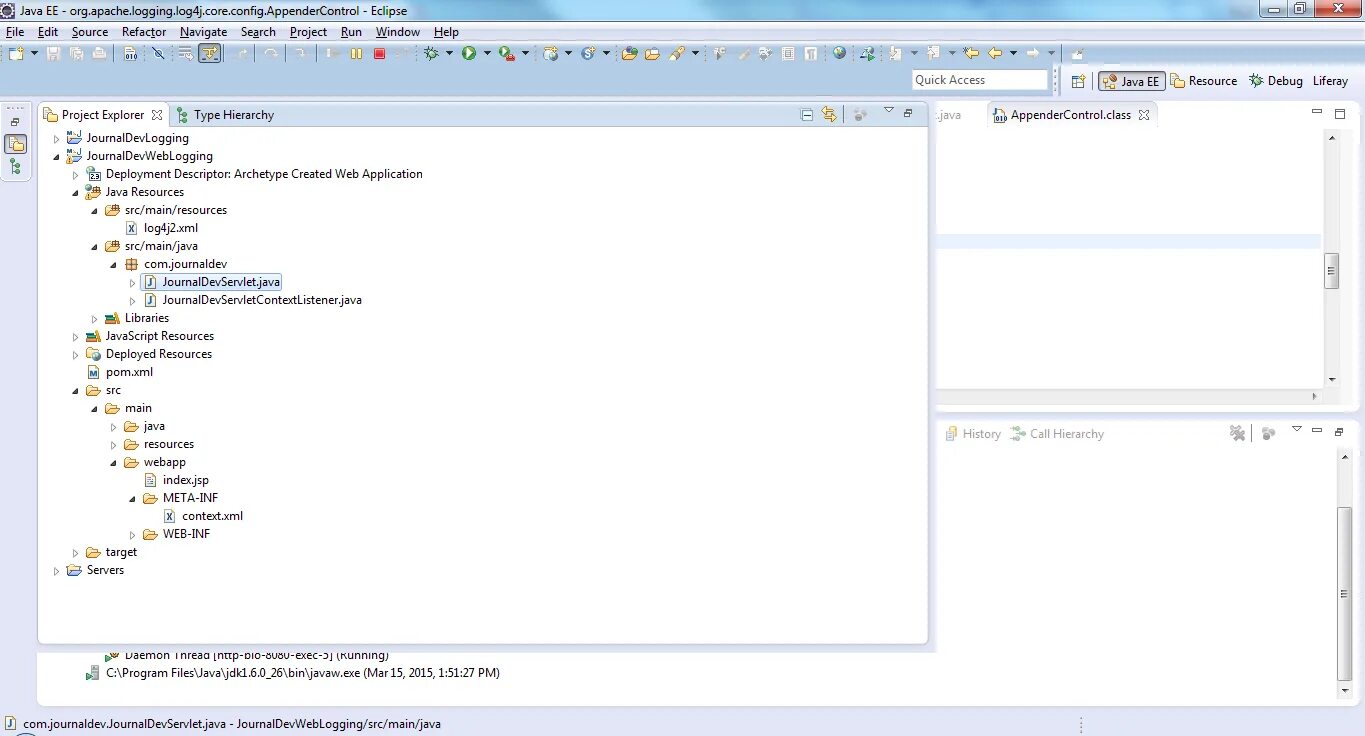This screenshot has height=736, width=1365.
Task: Select JournalDevServletContextListener.java file
Action: click(252, 300)
